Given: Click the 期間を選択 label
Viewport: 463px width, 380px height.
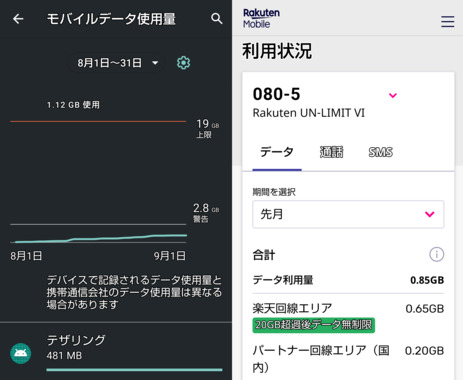Looking at the screenshot, I should [274, 192].
